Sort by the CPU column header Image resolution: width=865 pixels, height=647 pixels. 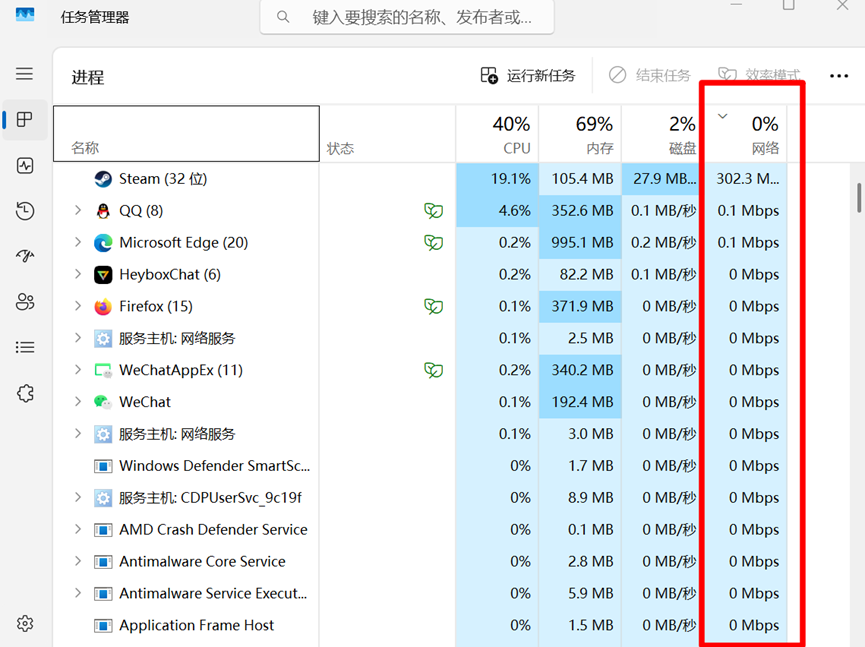coord(497,134)
